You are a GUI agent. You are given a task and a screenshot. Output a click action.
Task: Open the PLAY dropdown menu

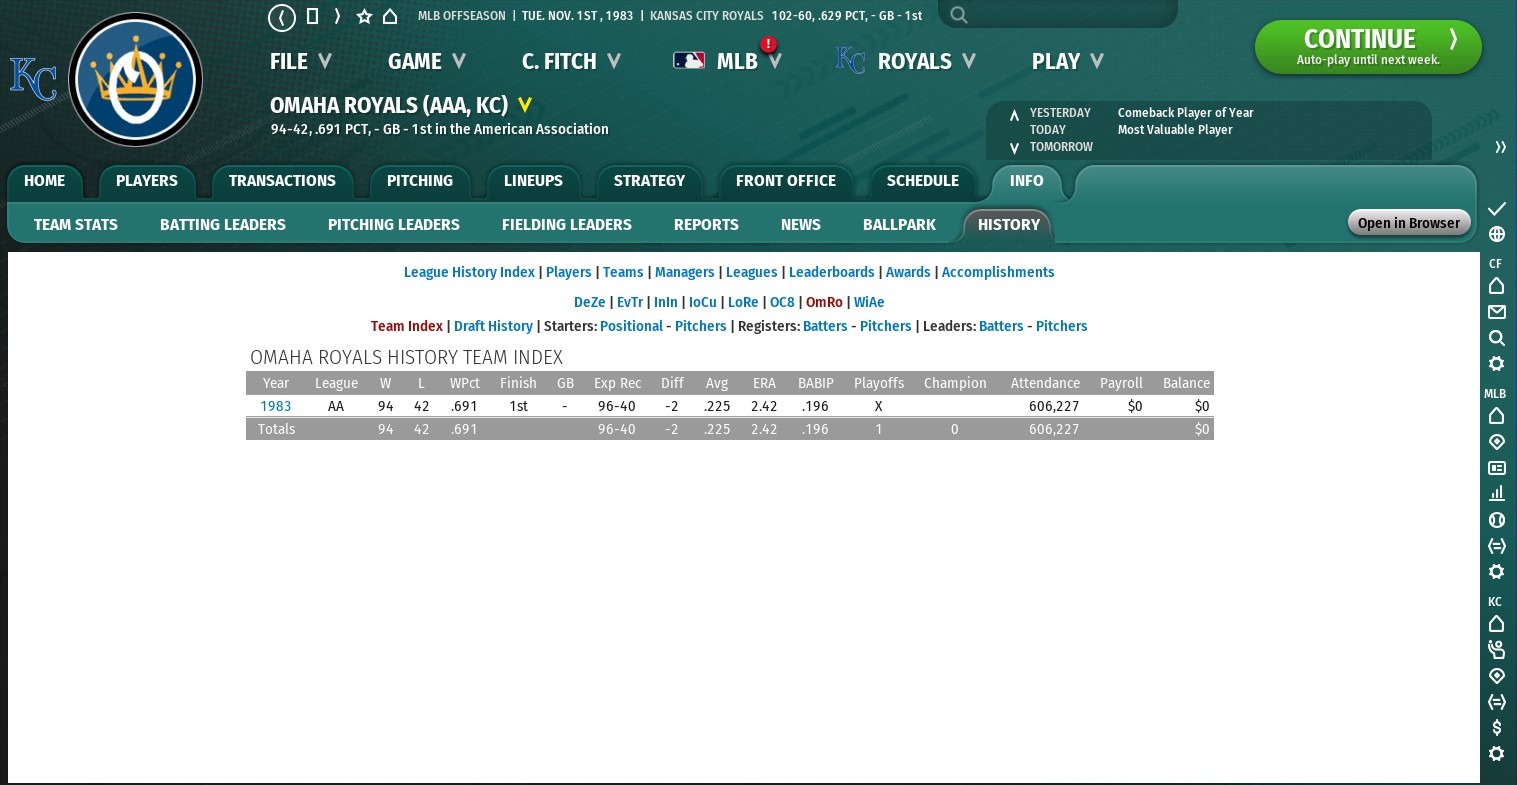[x=1067, y=61]
